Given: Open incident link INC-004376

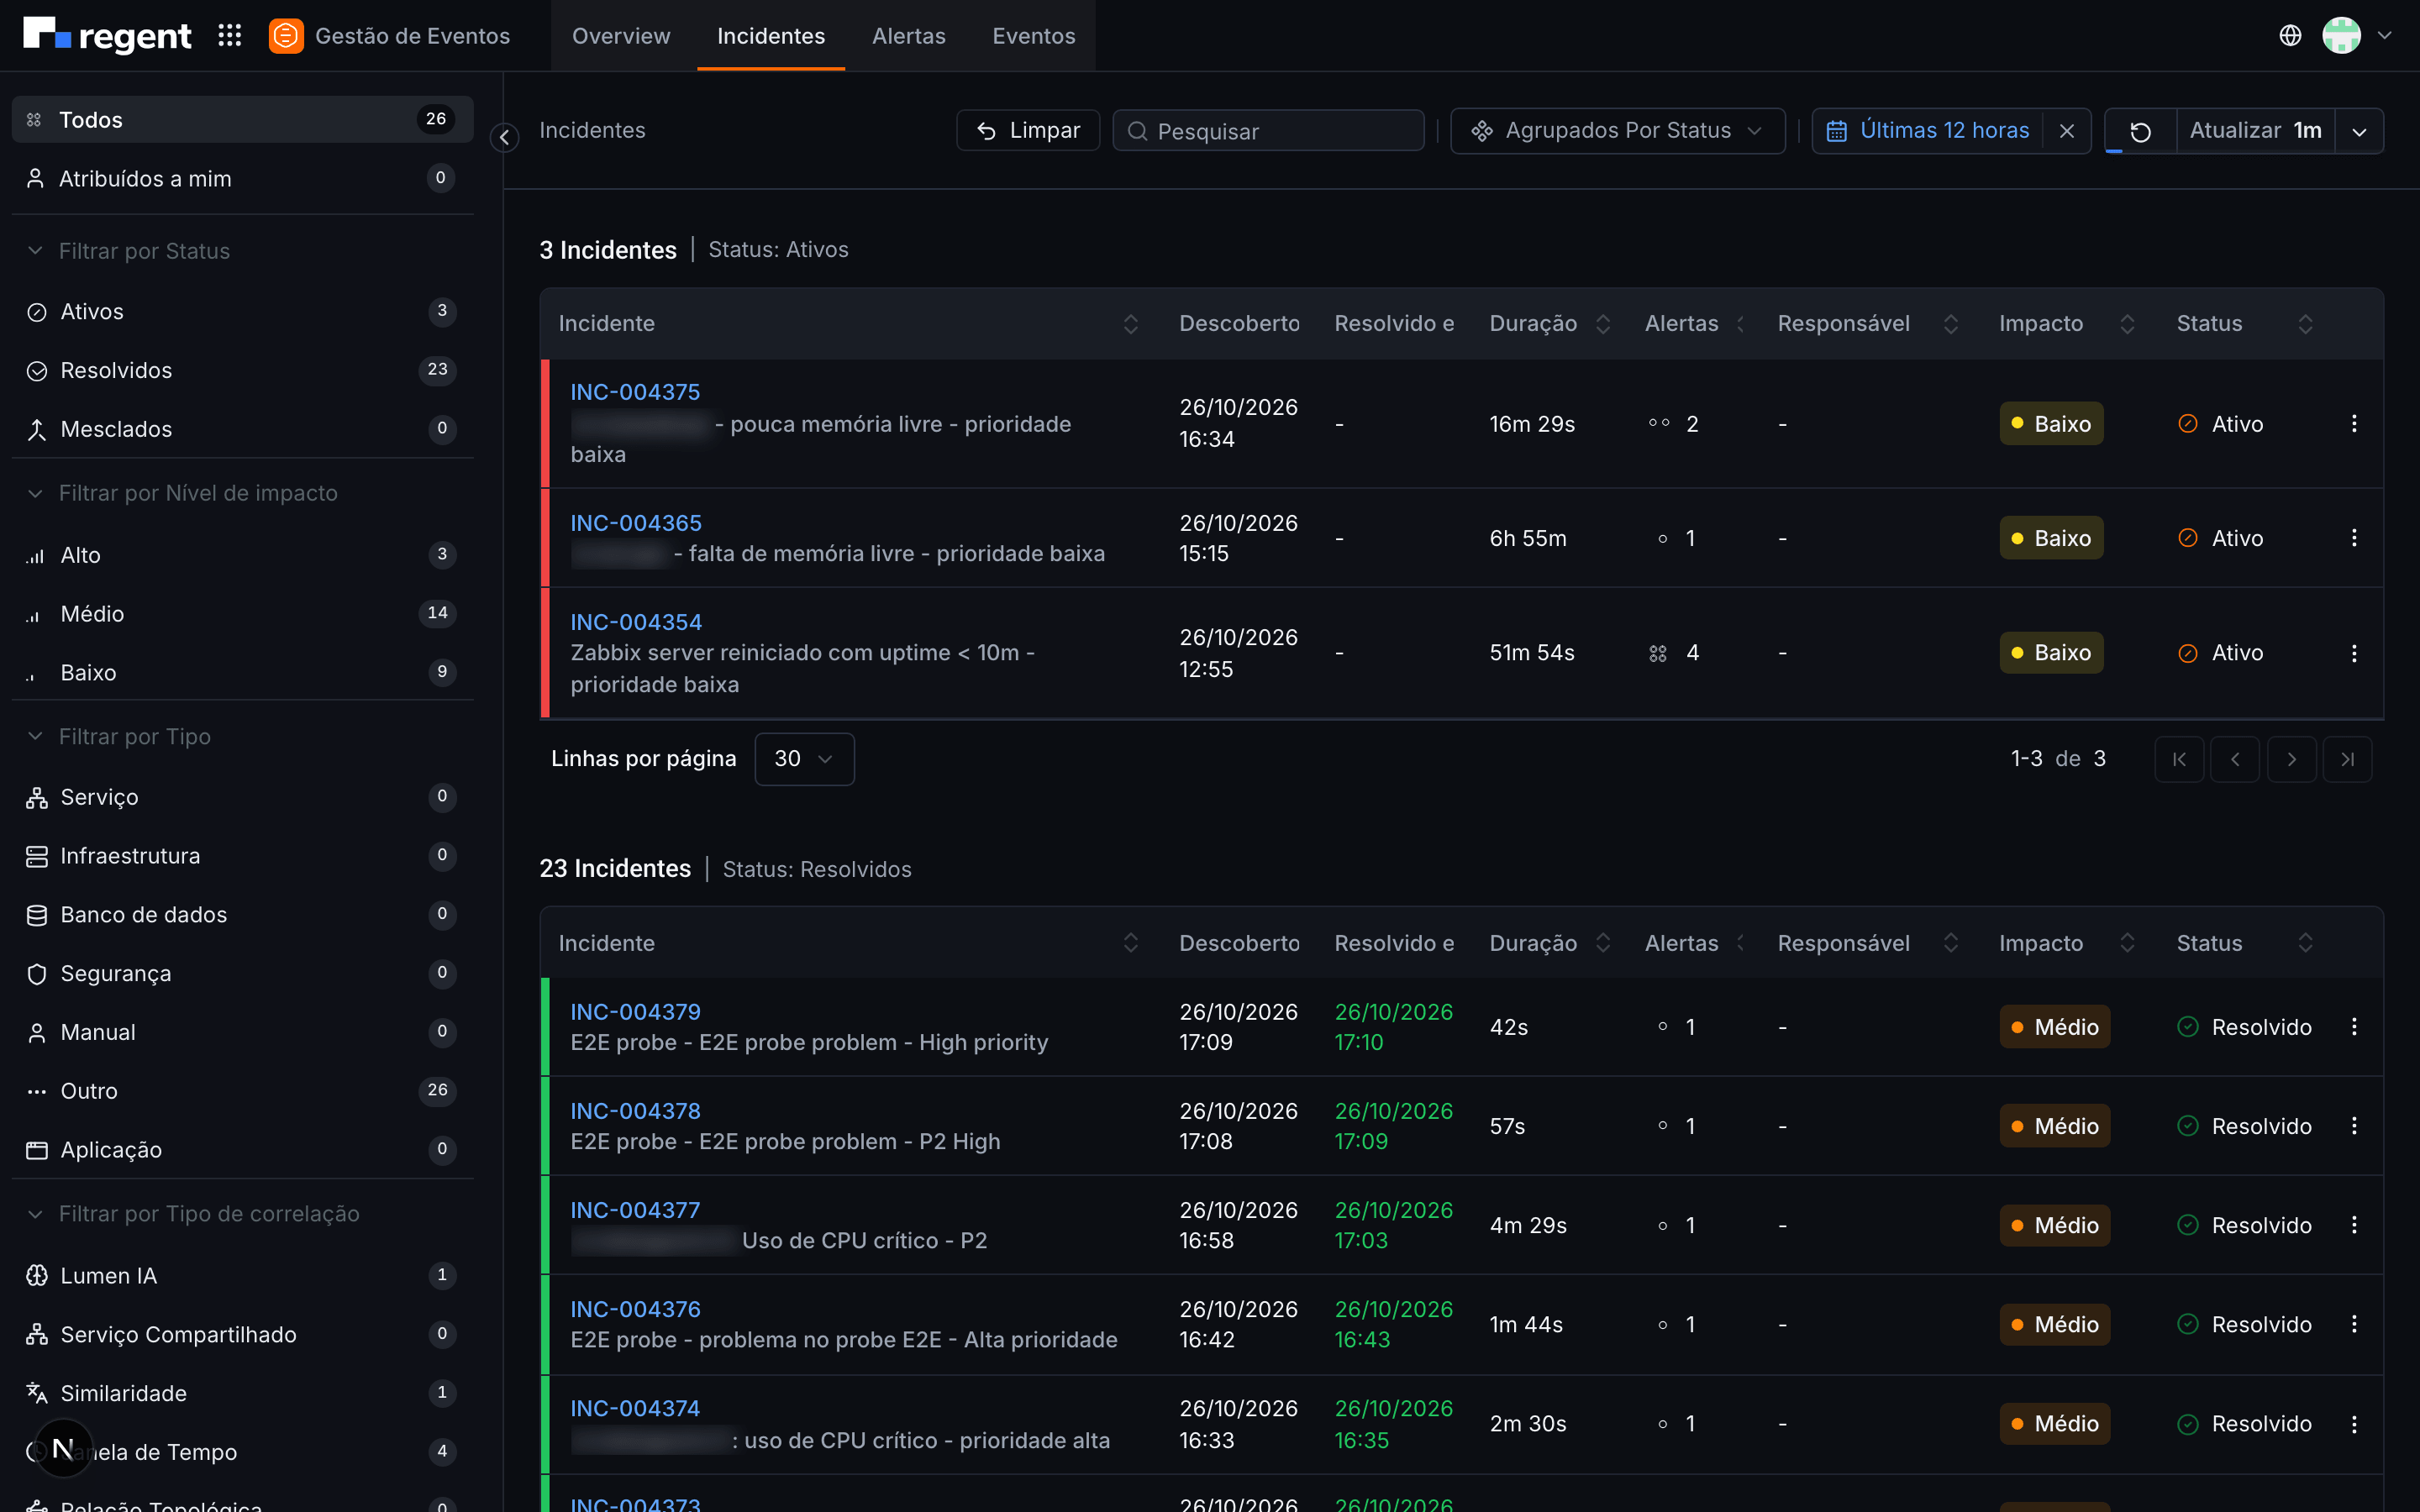Looking at the screenshot, I should [x=635, y=1309].
